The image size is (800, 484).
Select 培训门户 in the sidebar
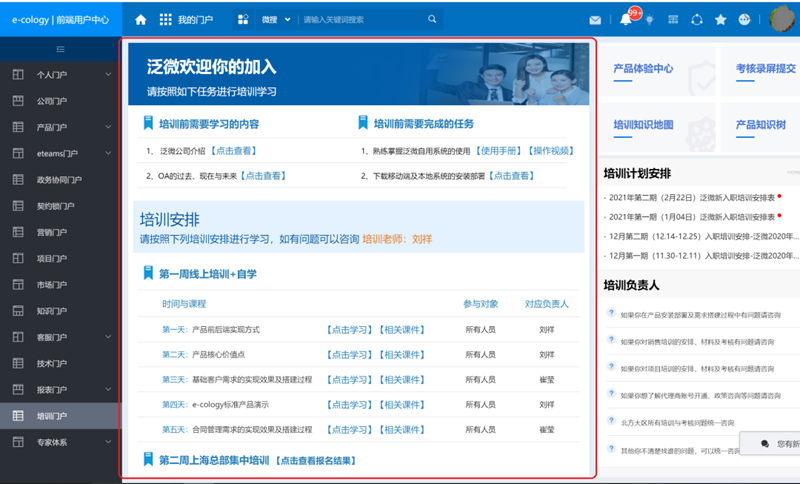(x=61, y=416)
